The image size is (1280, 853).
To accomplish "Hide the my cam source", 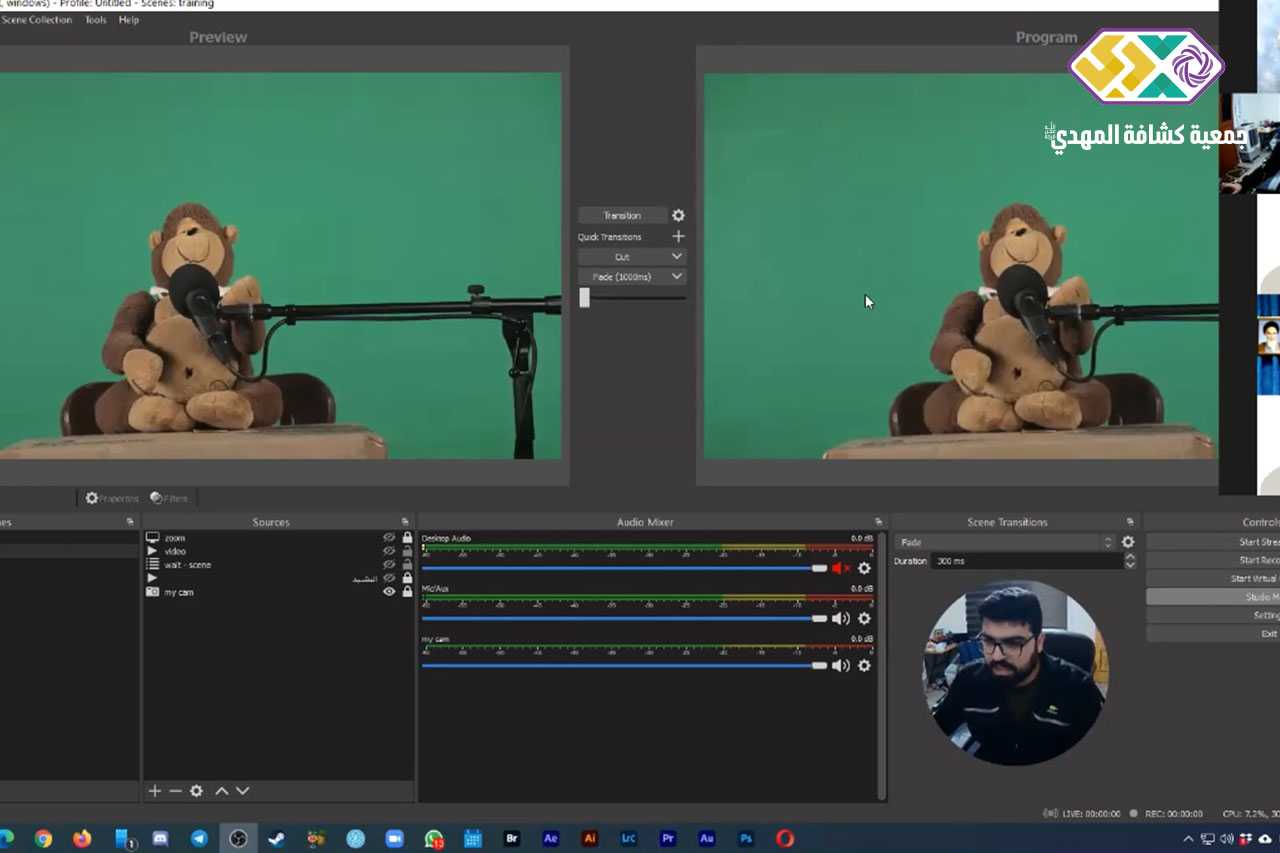I will click(x=389, y=592).
